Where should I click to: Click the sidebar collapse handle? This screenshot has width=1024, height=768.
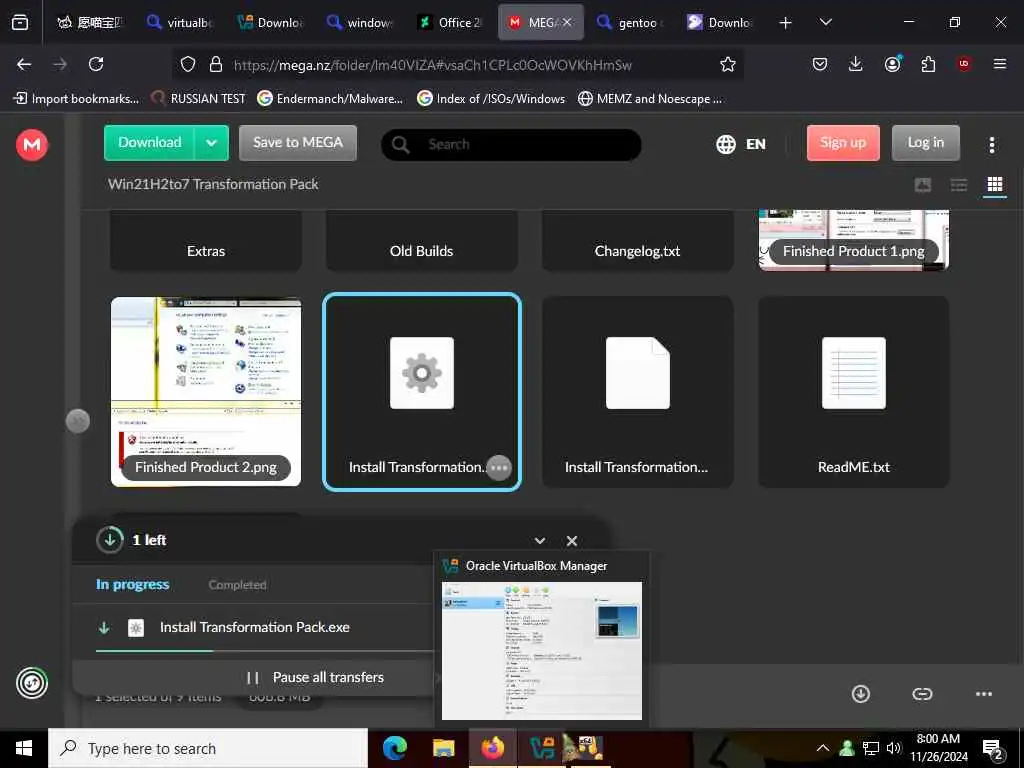(x=78, y=421)
